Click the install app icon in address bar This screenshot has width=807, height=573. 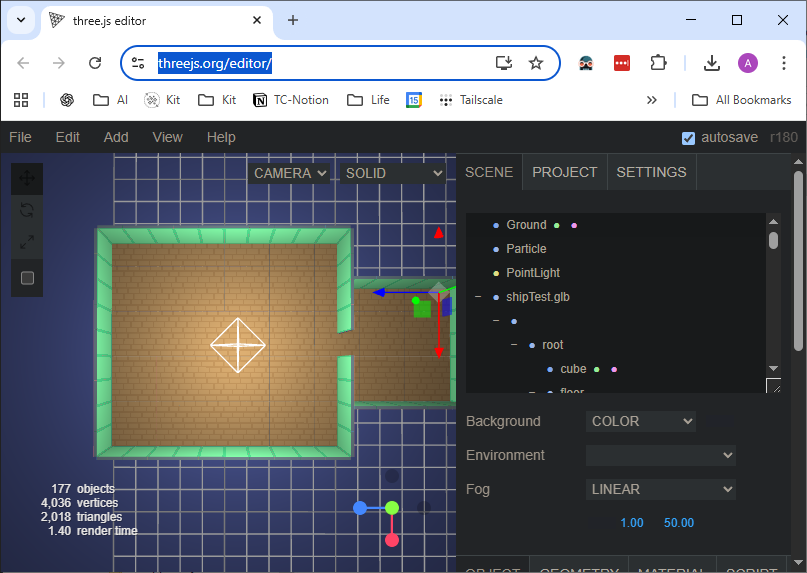click(504, 63)
